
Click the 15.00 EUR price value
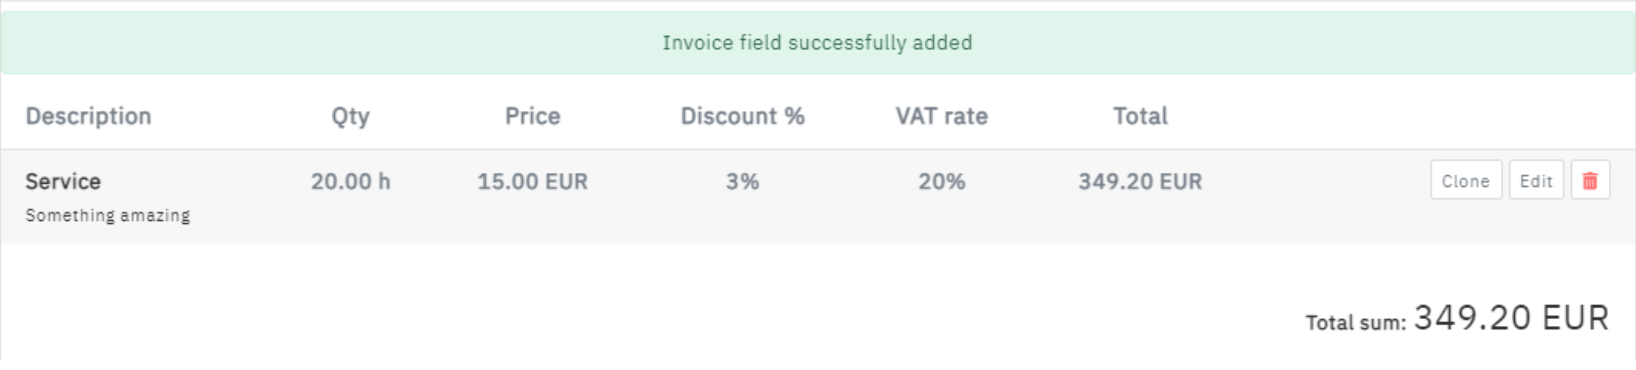[533, 182]
